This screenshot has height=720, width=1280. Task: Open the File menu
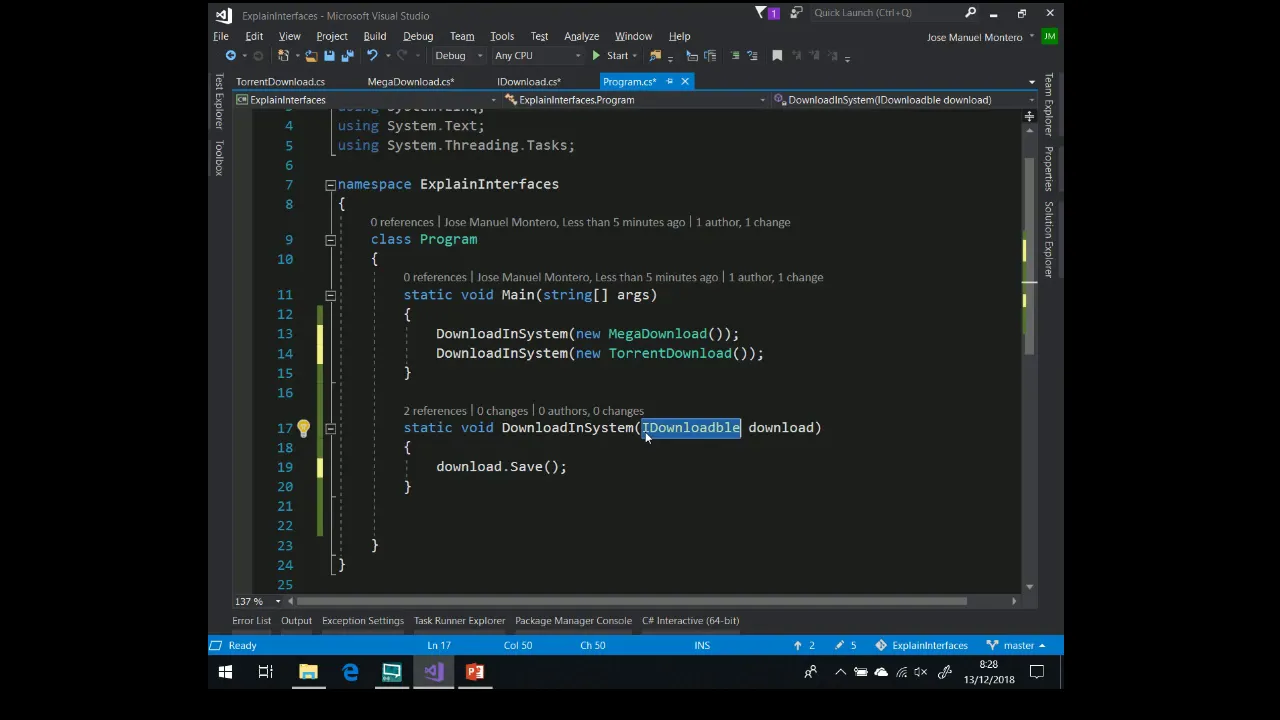click(221, 36)
